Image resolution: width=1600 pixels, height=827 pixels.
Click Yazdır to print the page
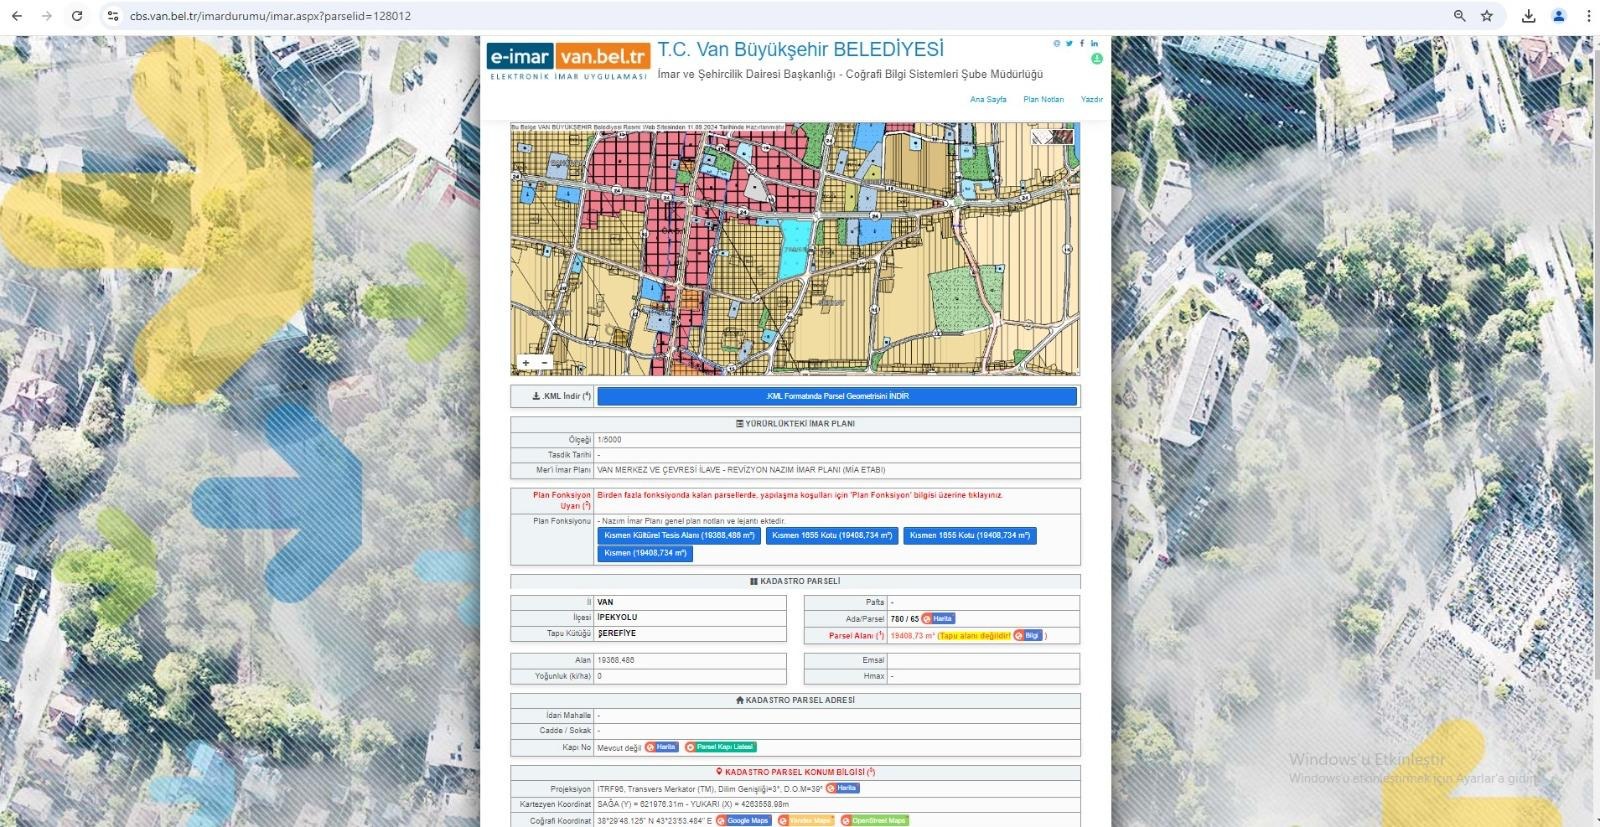coord(1091,100)
